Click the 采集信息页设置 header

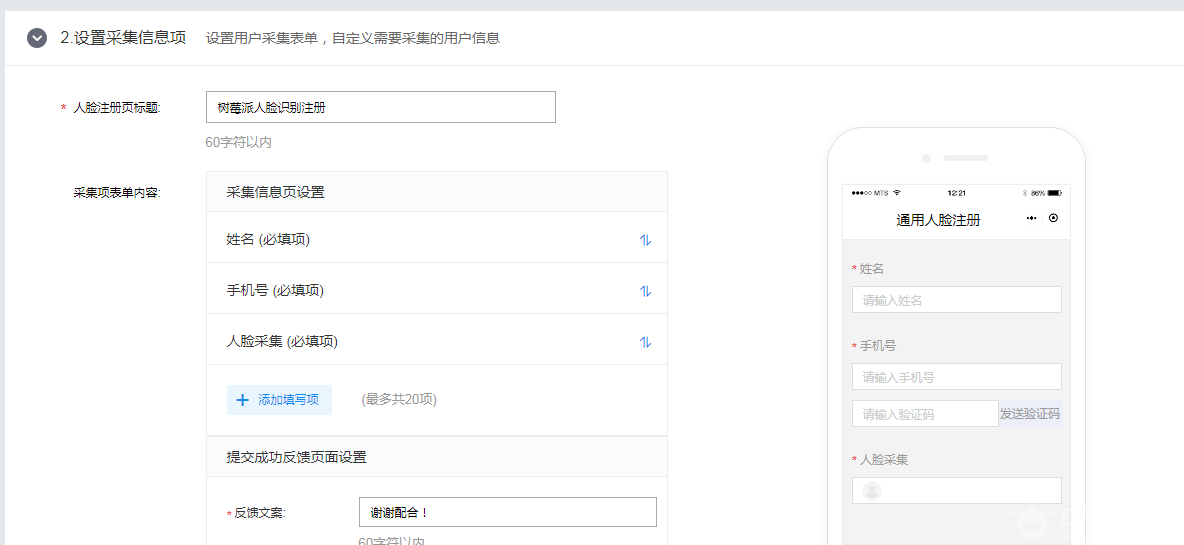[x=436, y=192]
